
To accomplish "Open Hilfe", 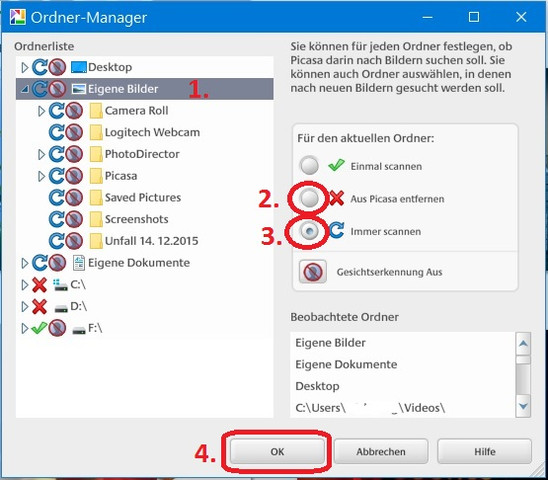I will [485, 451].
